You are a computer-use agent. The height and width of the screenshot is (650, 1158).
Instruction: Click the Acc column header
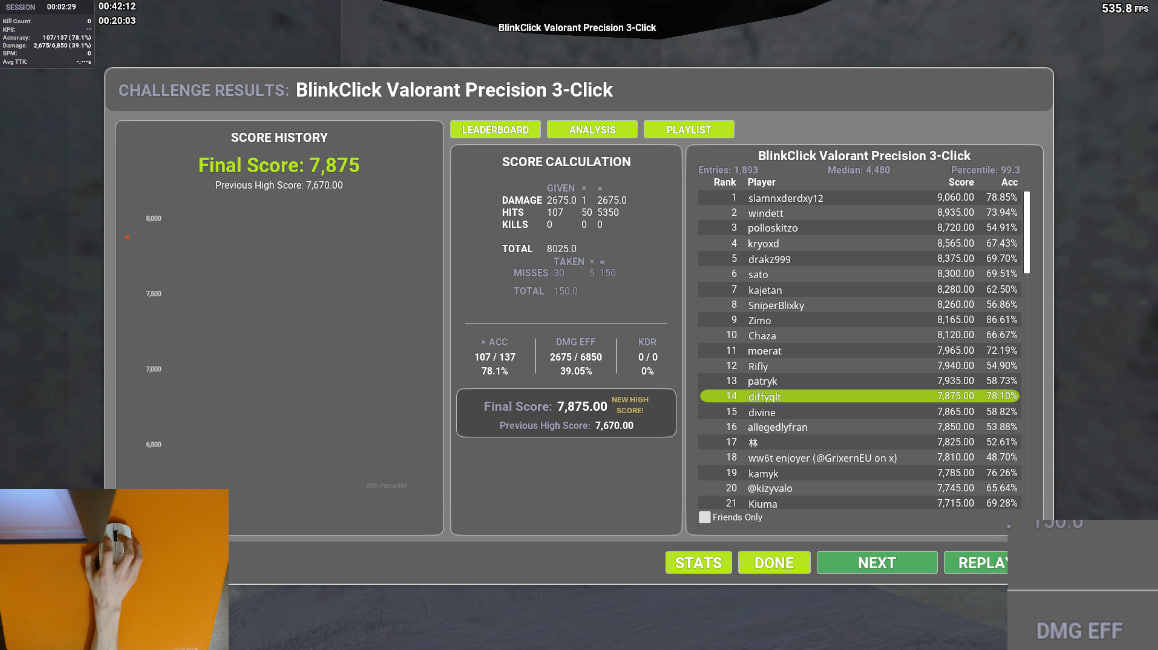[1010, 182]
